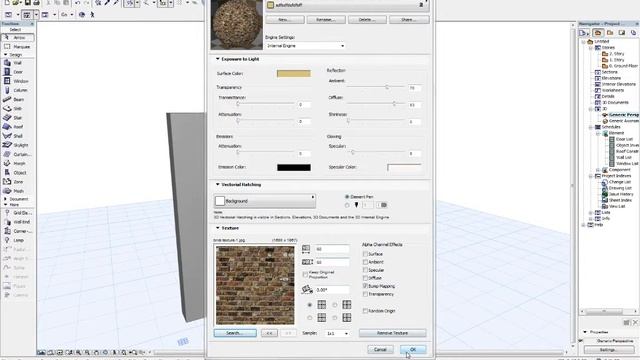Image resolution: width=640 pixels, height=360 pixels.
Task: Uncheck the Bump Mapping checkbox
Action: click(365, 286)
